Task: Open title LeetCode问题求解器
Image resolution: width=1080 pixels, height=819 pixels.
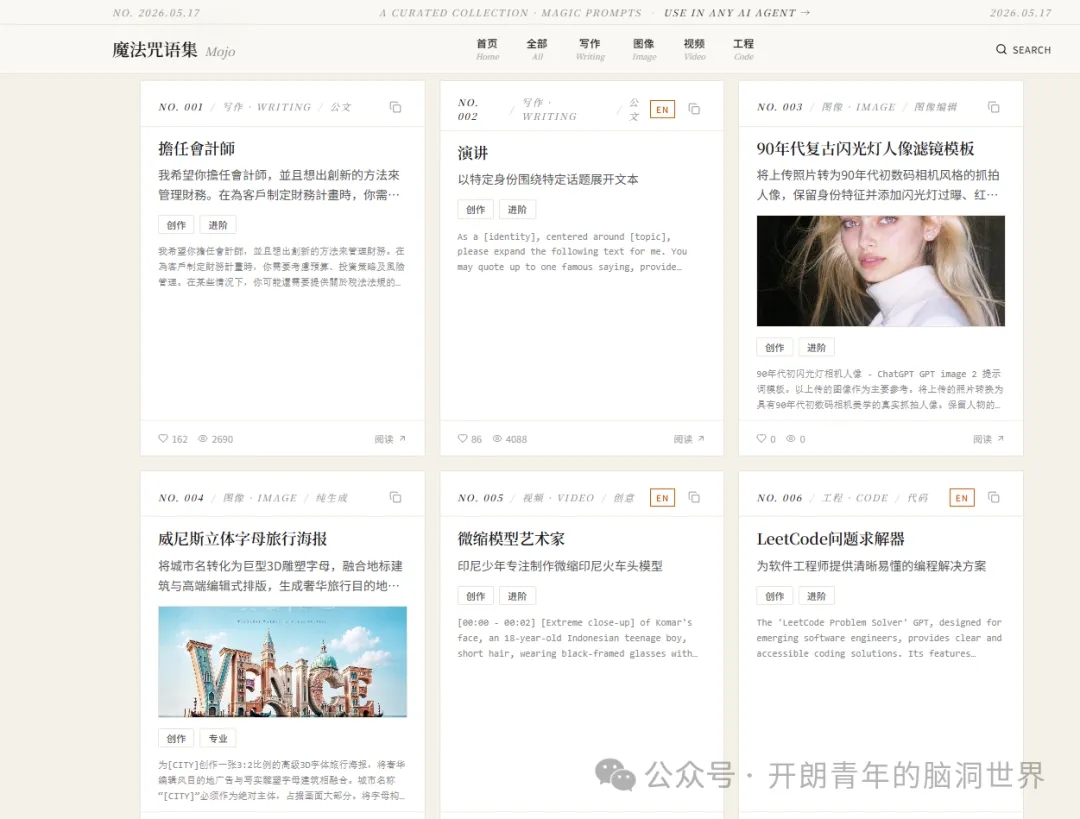Action: tap(831, 539)
